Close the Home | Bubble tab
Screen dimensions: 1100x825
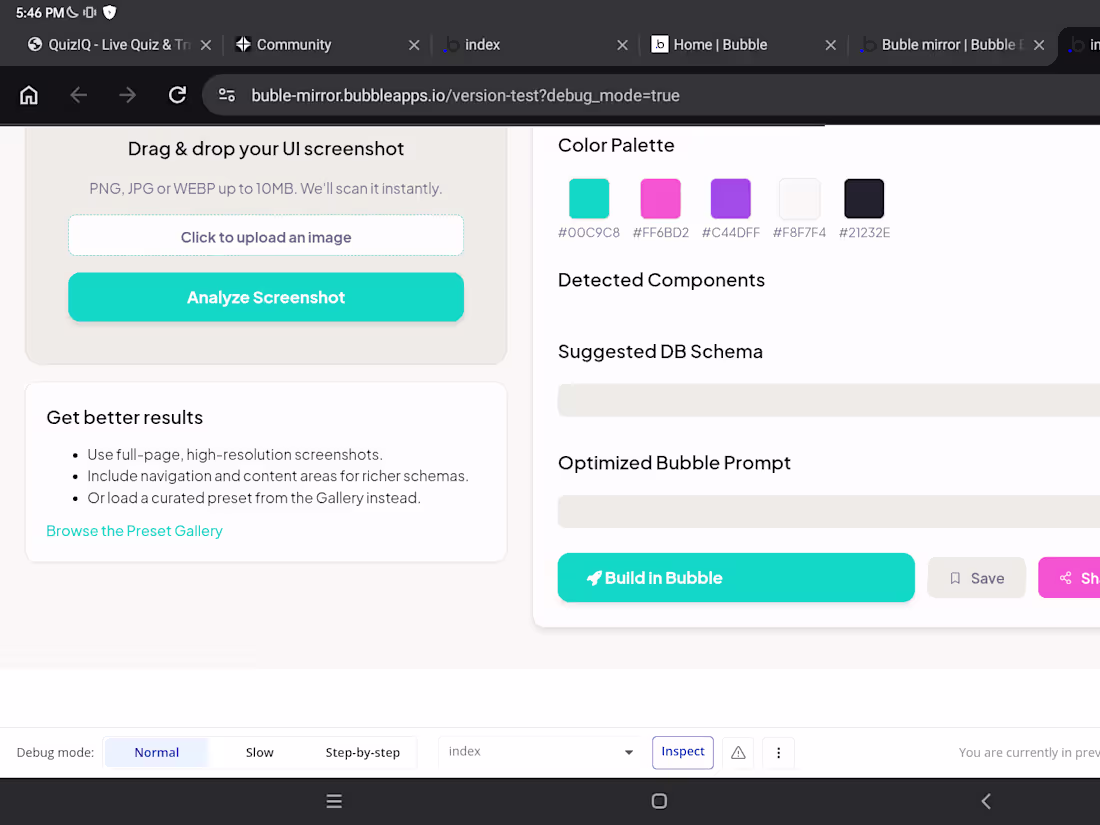[x=831, y=45]
